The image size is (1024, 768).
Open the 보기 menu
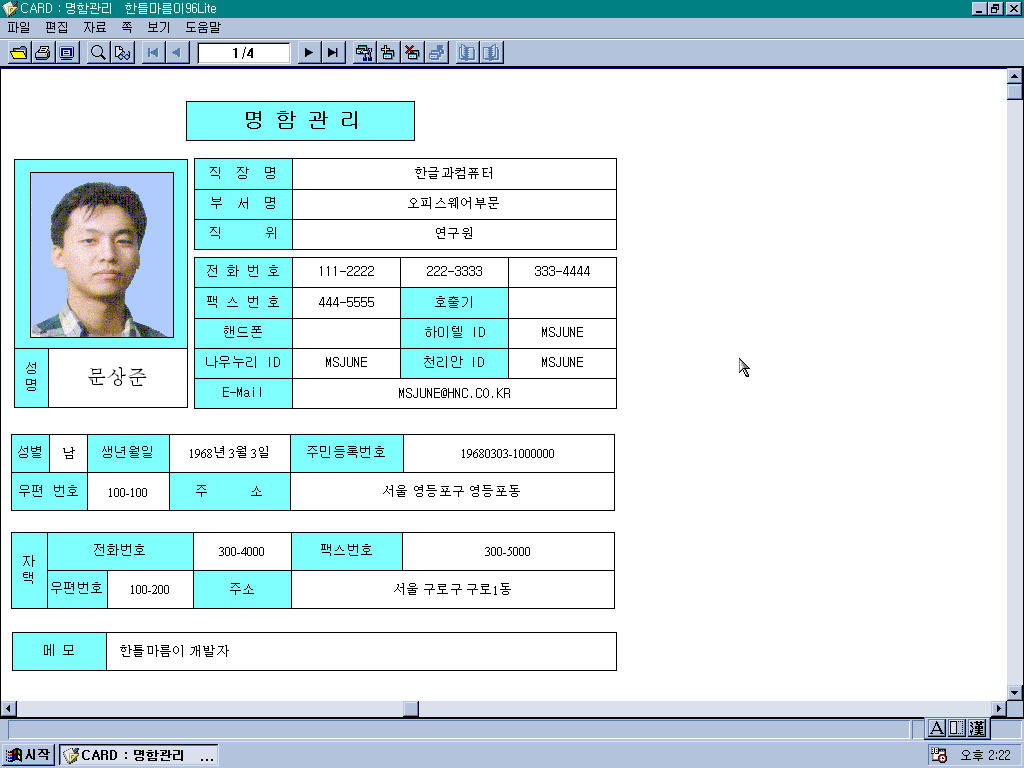tap(159, 27)
